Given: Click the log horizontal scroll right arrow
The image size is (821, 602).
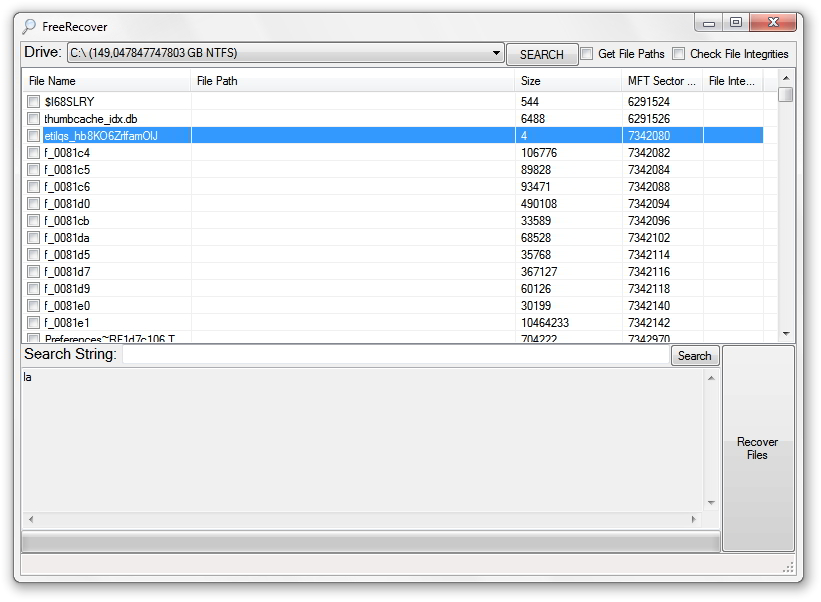Looking at the screenshot, I should pos(694,519).
